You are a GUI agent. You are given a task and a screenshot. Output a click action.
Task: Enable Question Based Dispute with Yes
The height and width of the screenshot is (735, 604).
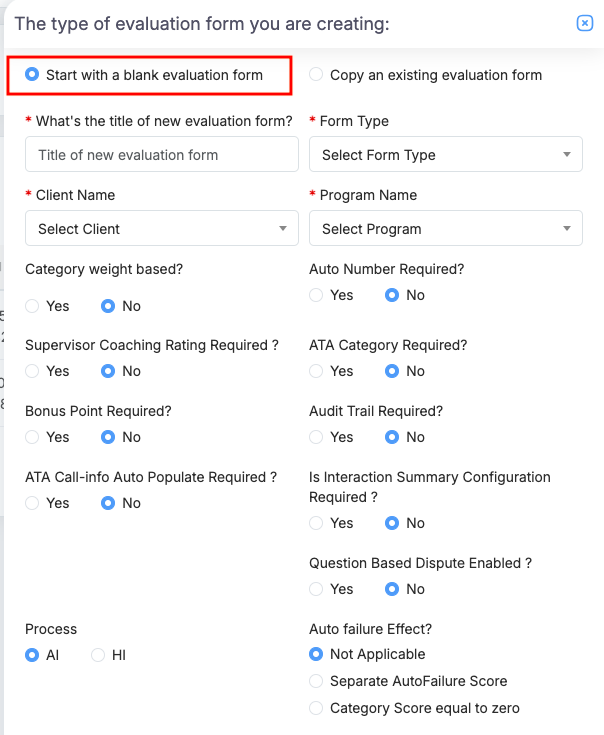(x=317, y=589)
